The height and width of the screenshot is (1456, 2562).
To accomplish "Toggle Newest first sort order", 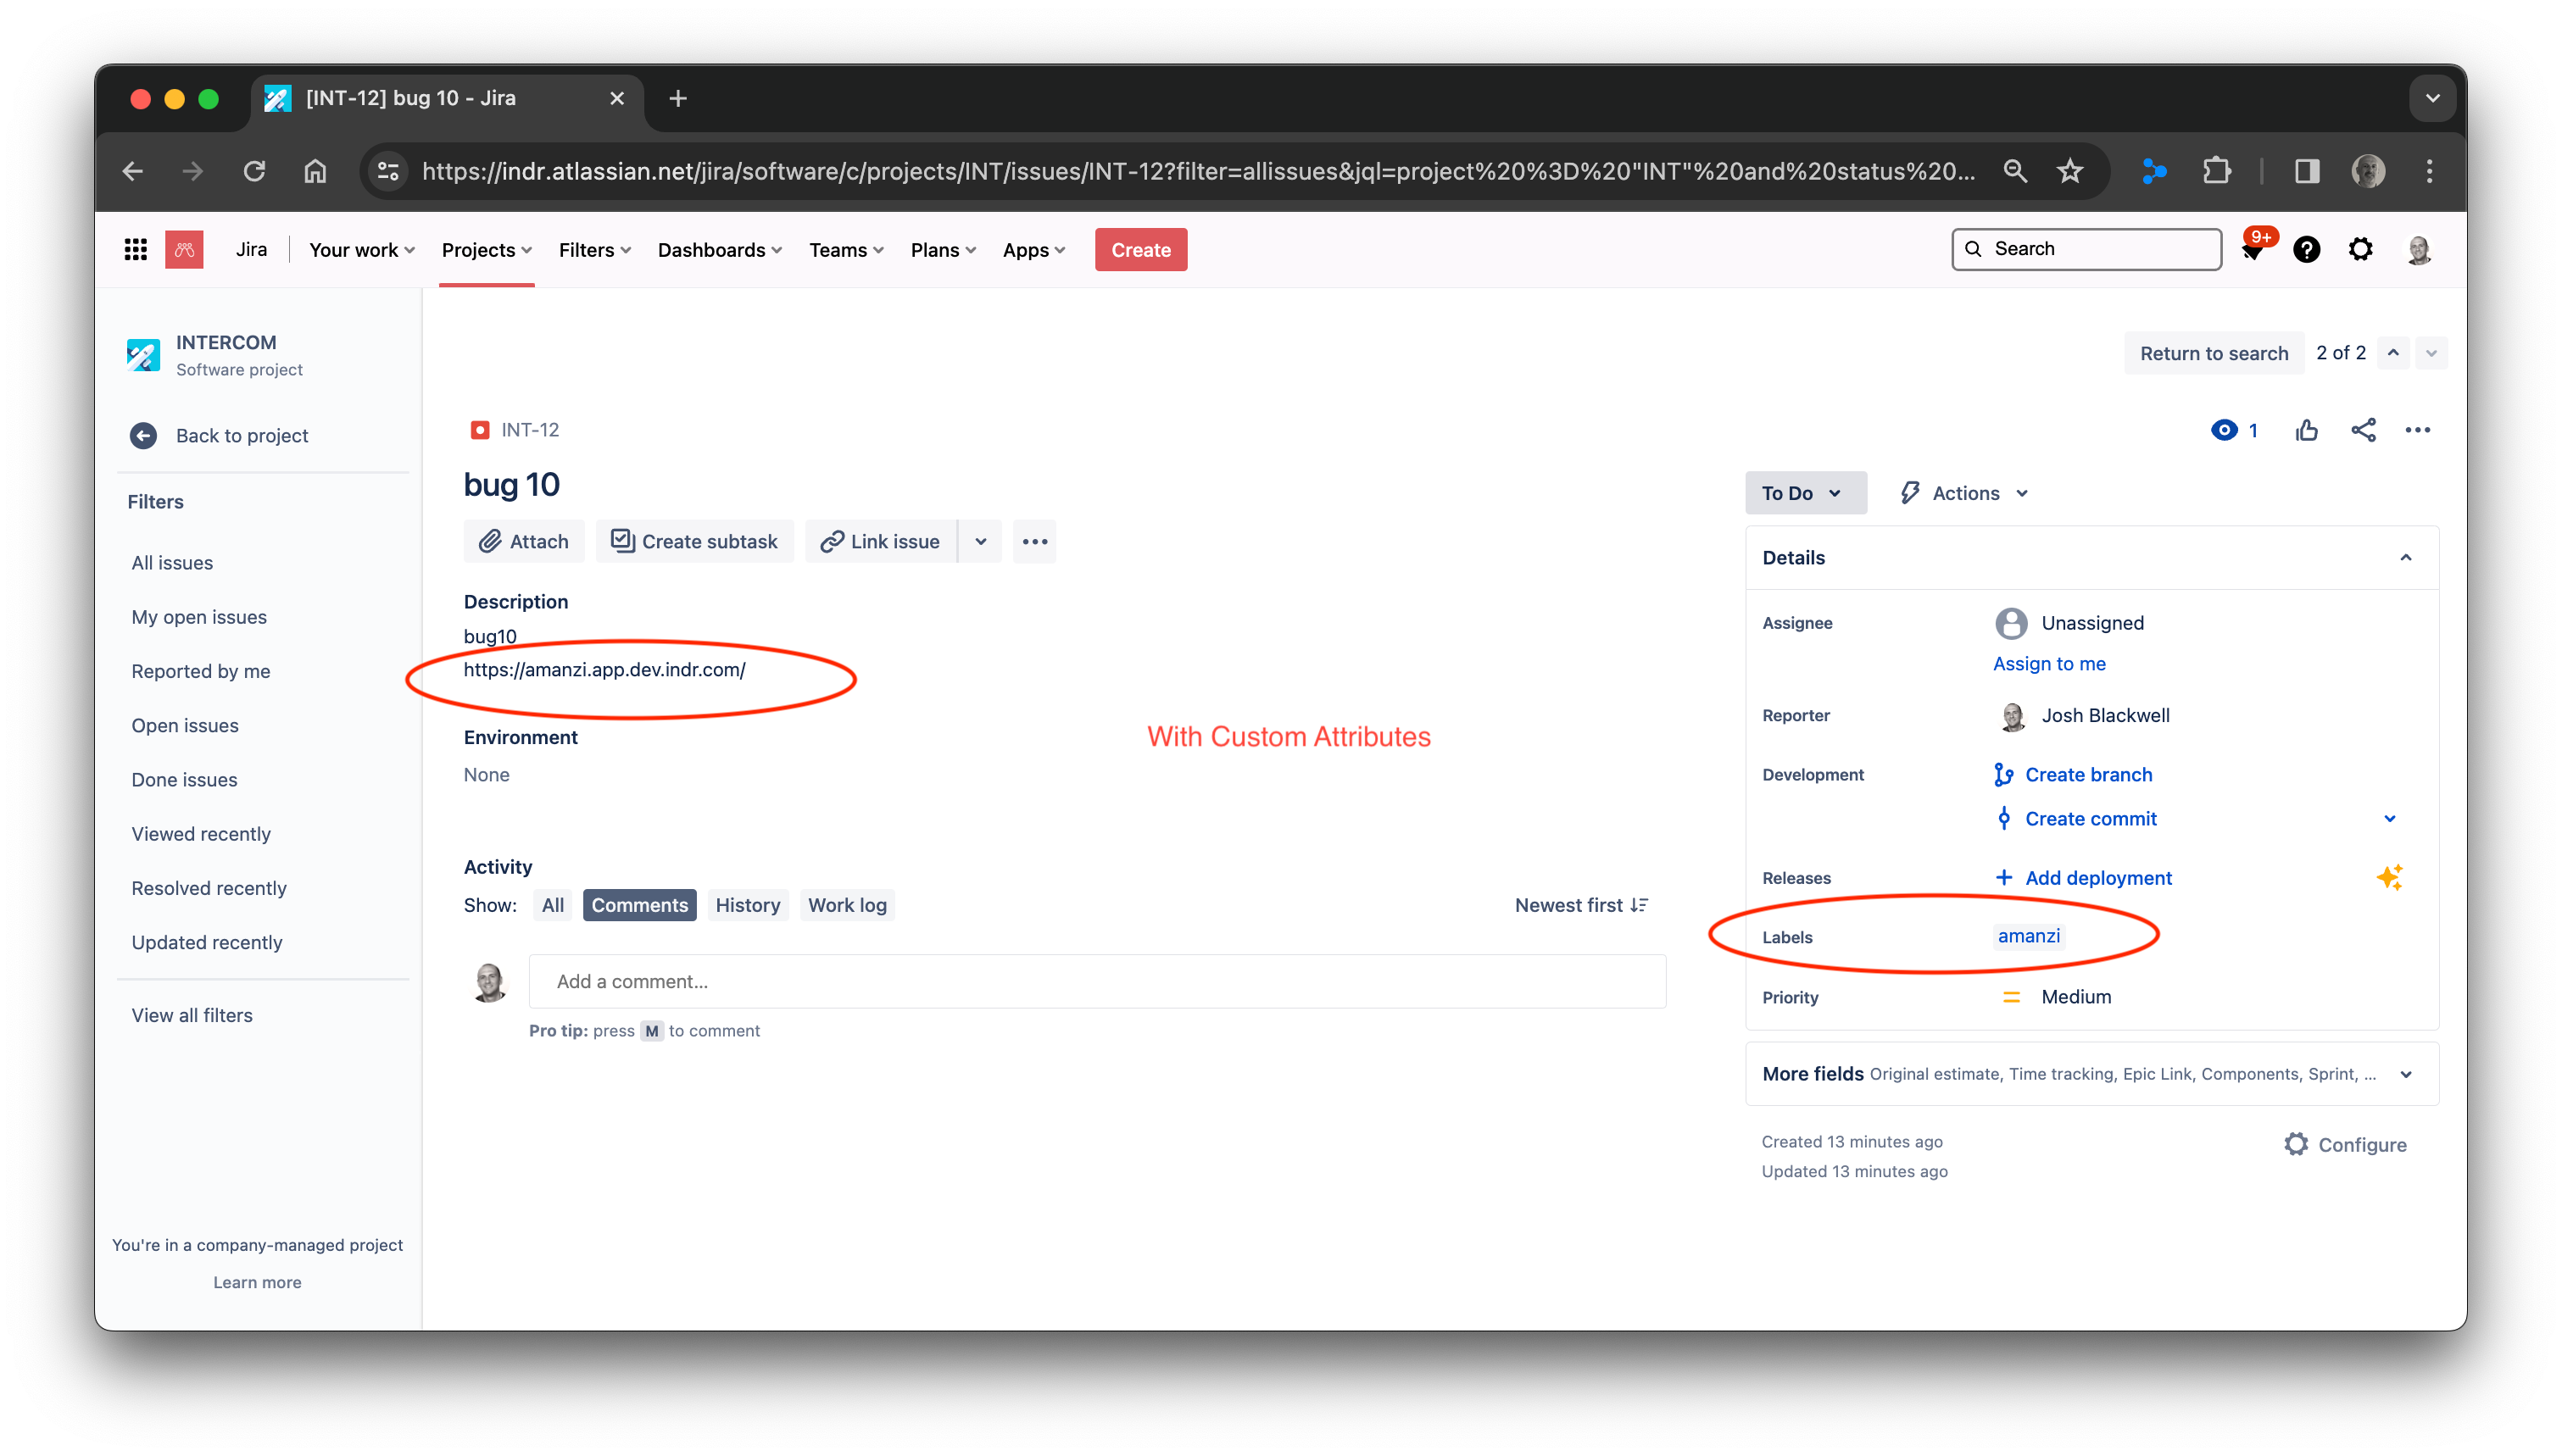I will (x=1580, y=905).
